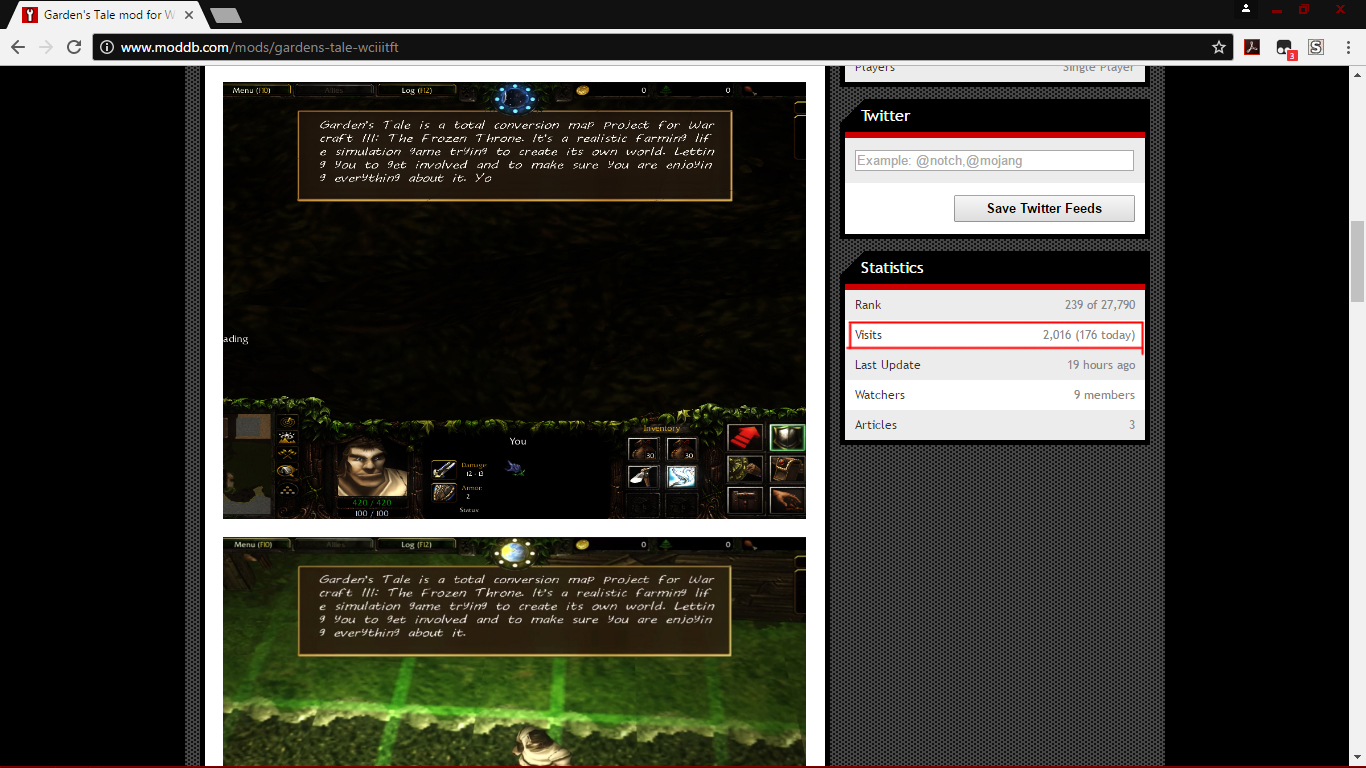Viewport: 1366px width, 768px height.
Task: Click the browser forward arrow
Action: (x=46, y=47)
